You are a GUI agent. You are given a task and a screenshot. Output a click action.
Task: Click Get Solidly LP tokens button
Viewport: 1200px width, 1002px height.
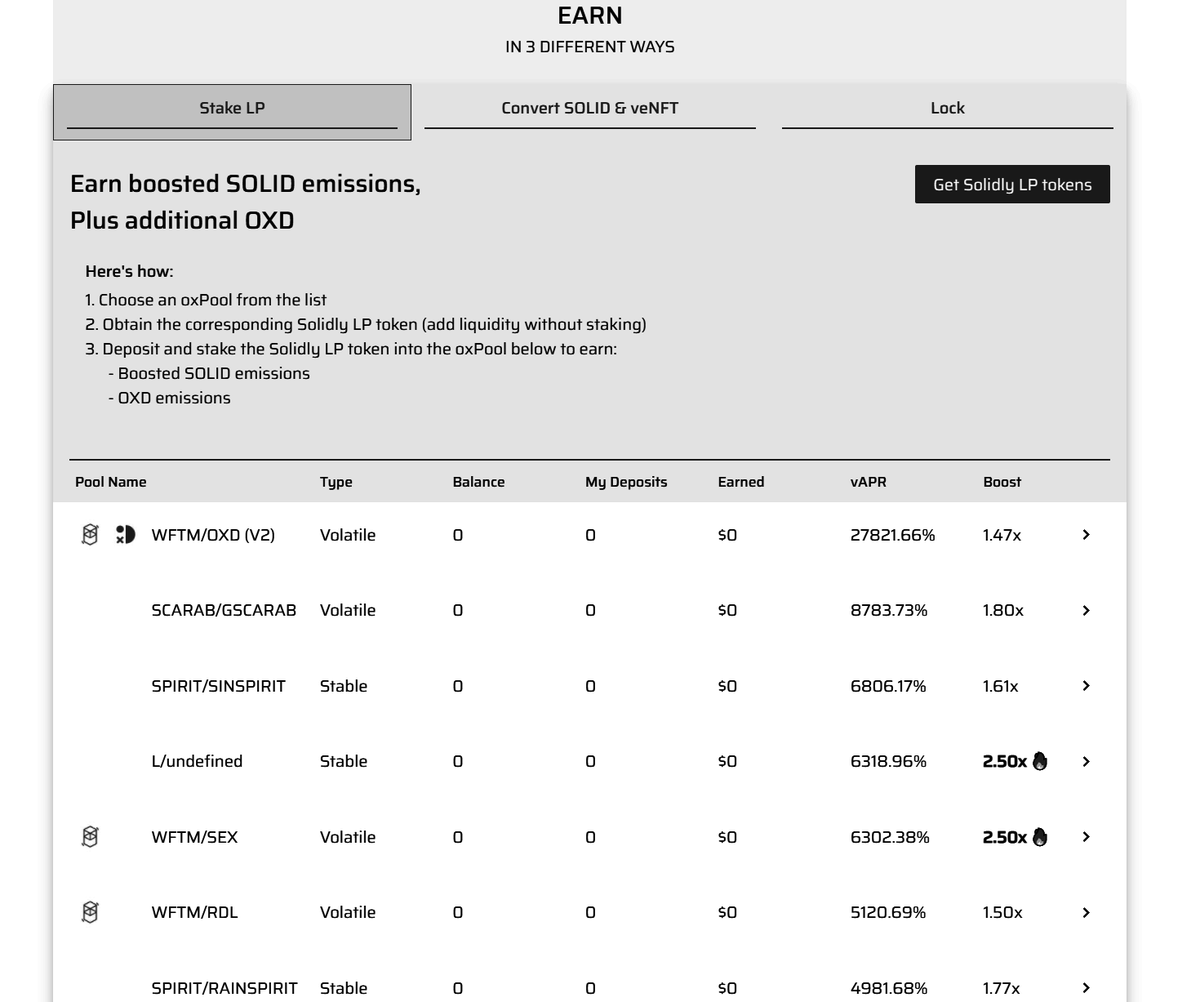1012,184
